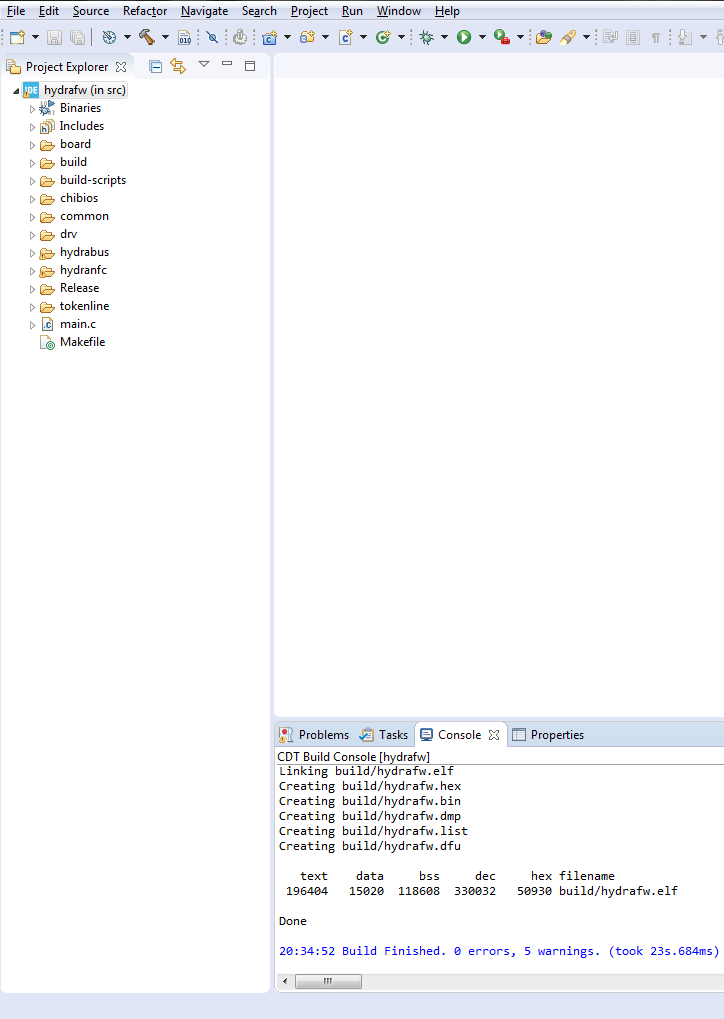The height and width of the screenshot is (1019, 724).
Task: Close the Console tab
Action: coord(494,735)
